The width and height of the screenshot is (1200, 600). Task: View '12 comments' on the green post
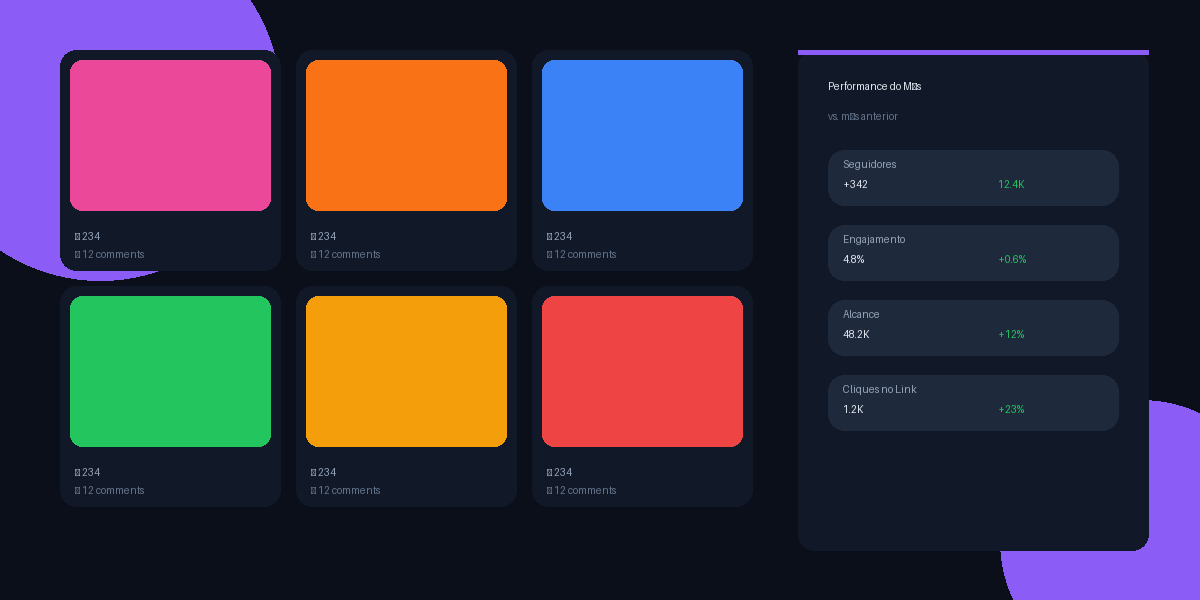click(110, 490)
